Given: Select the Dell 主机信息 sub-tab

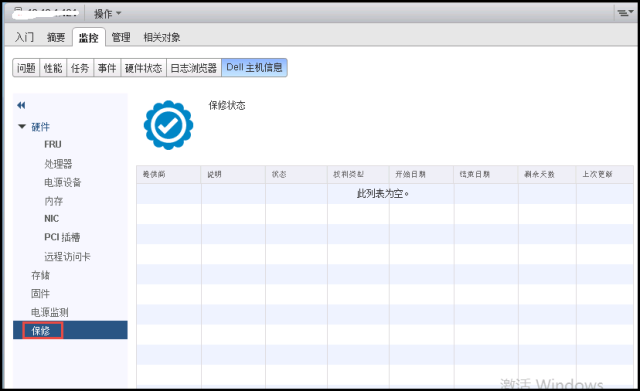Looking at the screenshot, I should tap(254, 68).
